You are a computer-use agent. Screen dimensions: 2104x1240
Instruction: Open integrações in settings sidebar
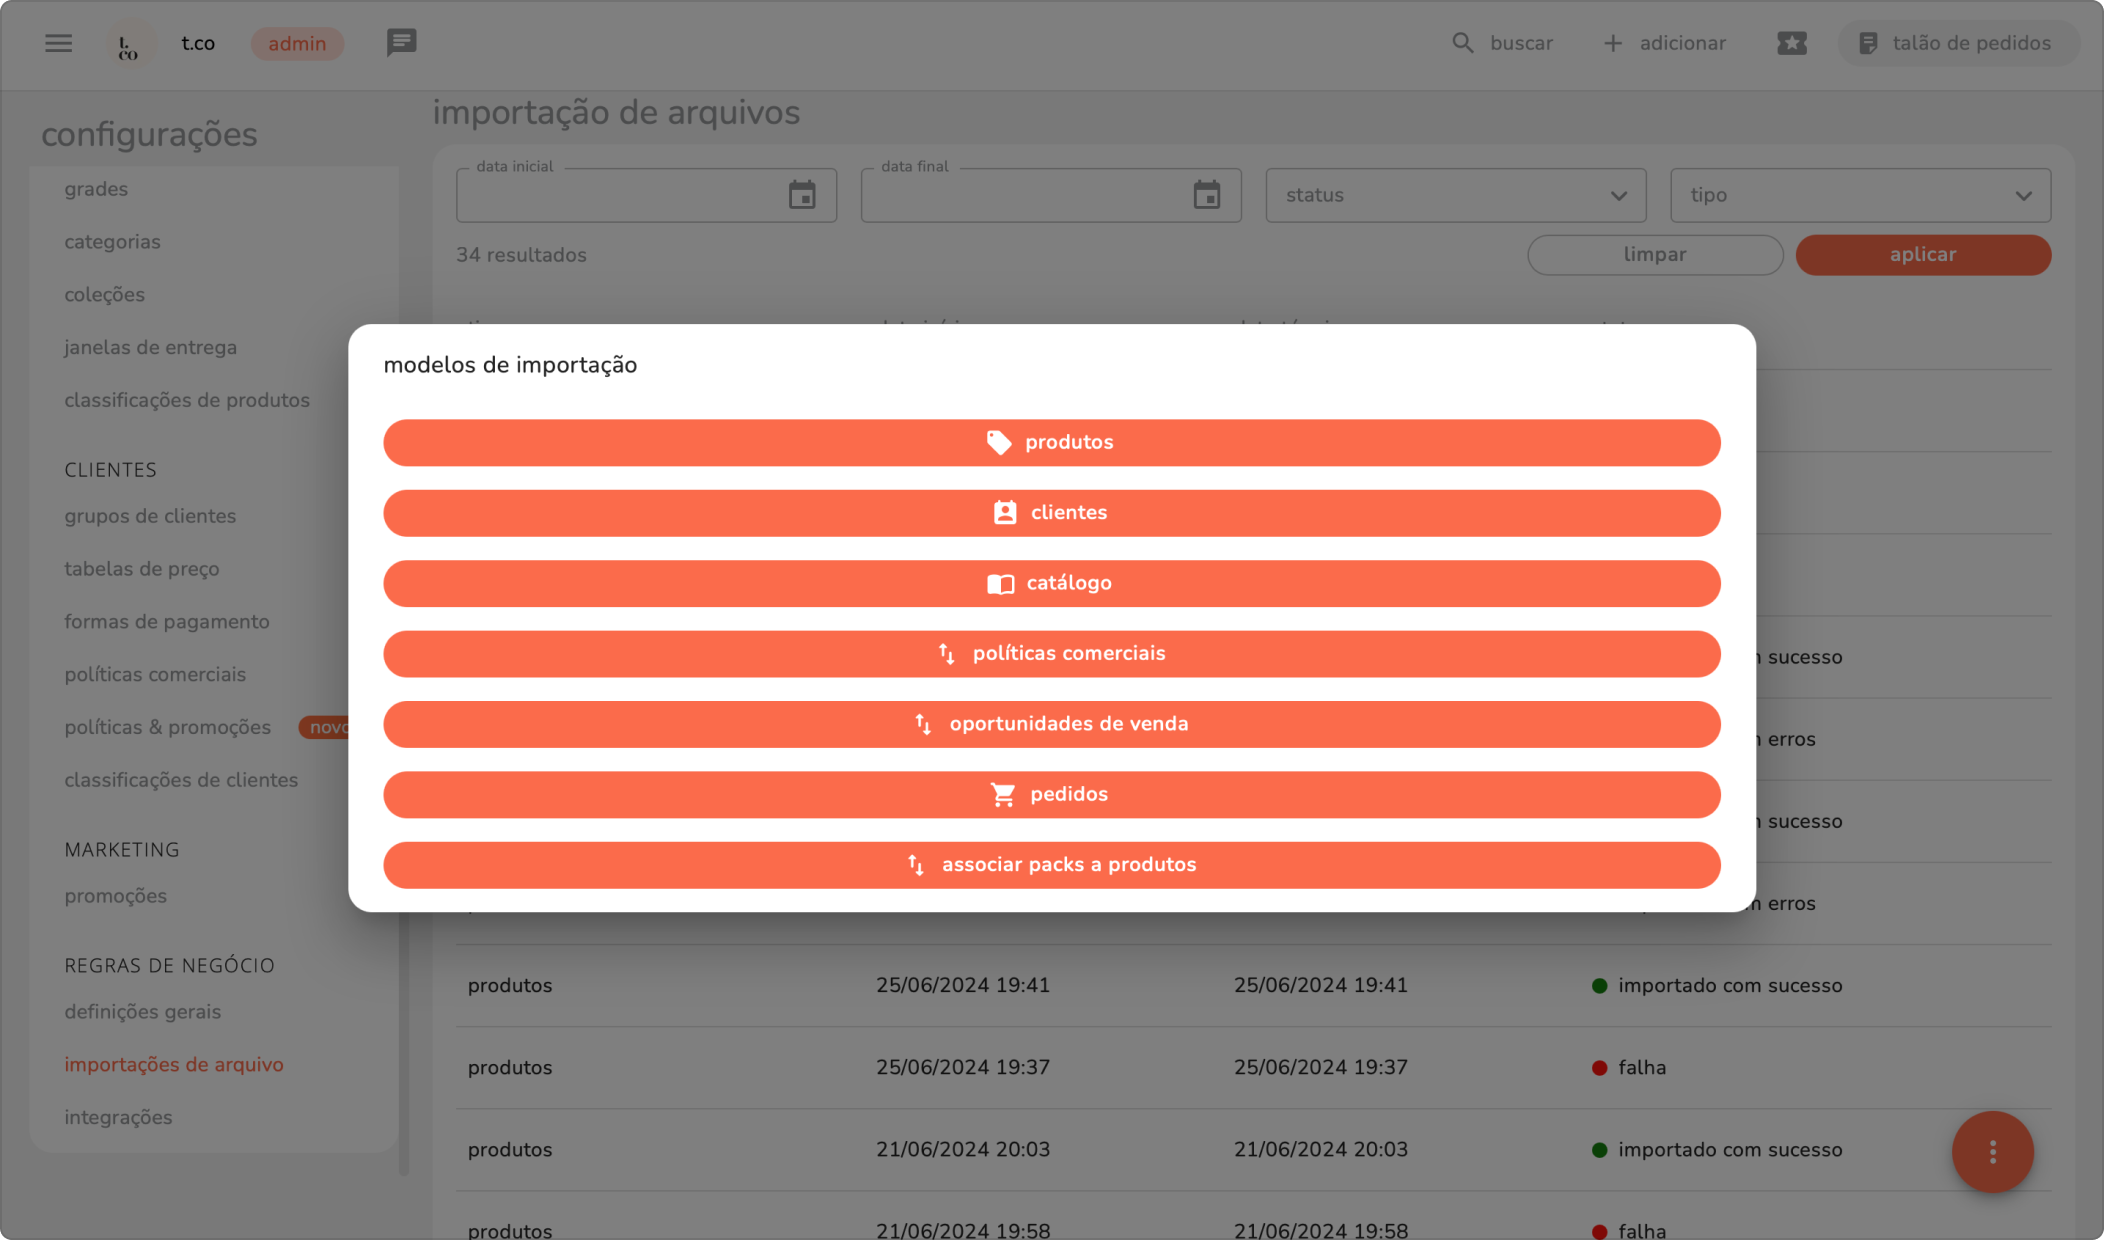(118, 1117)
